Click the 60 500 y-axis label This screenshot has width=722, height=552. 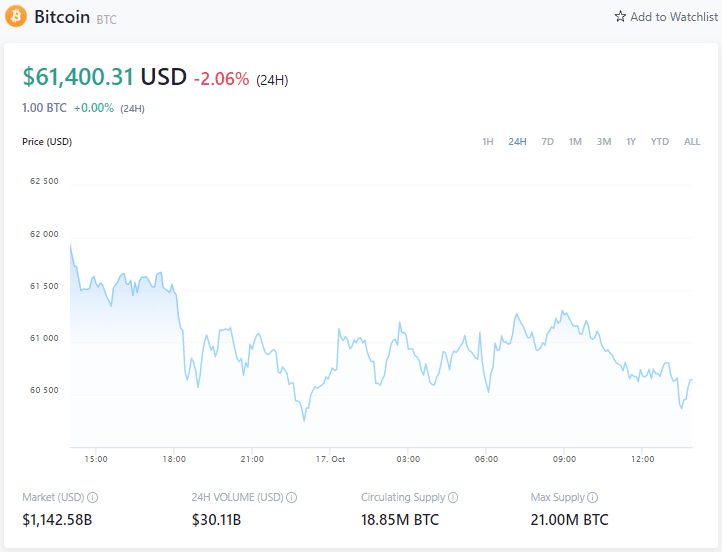[x=44, y=390]
